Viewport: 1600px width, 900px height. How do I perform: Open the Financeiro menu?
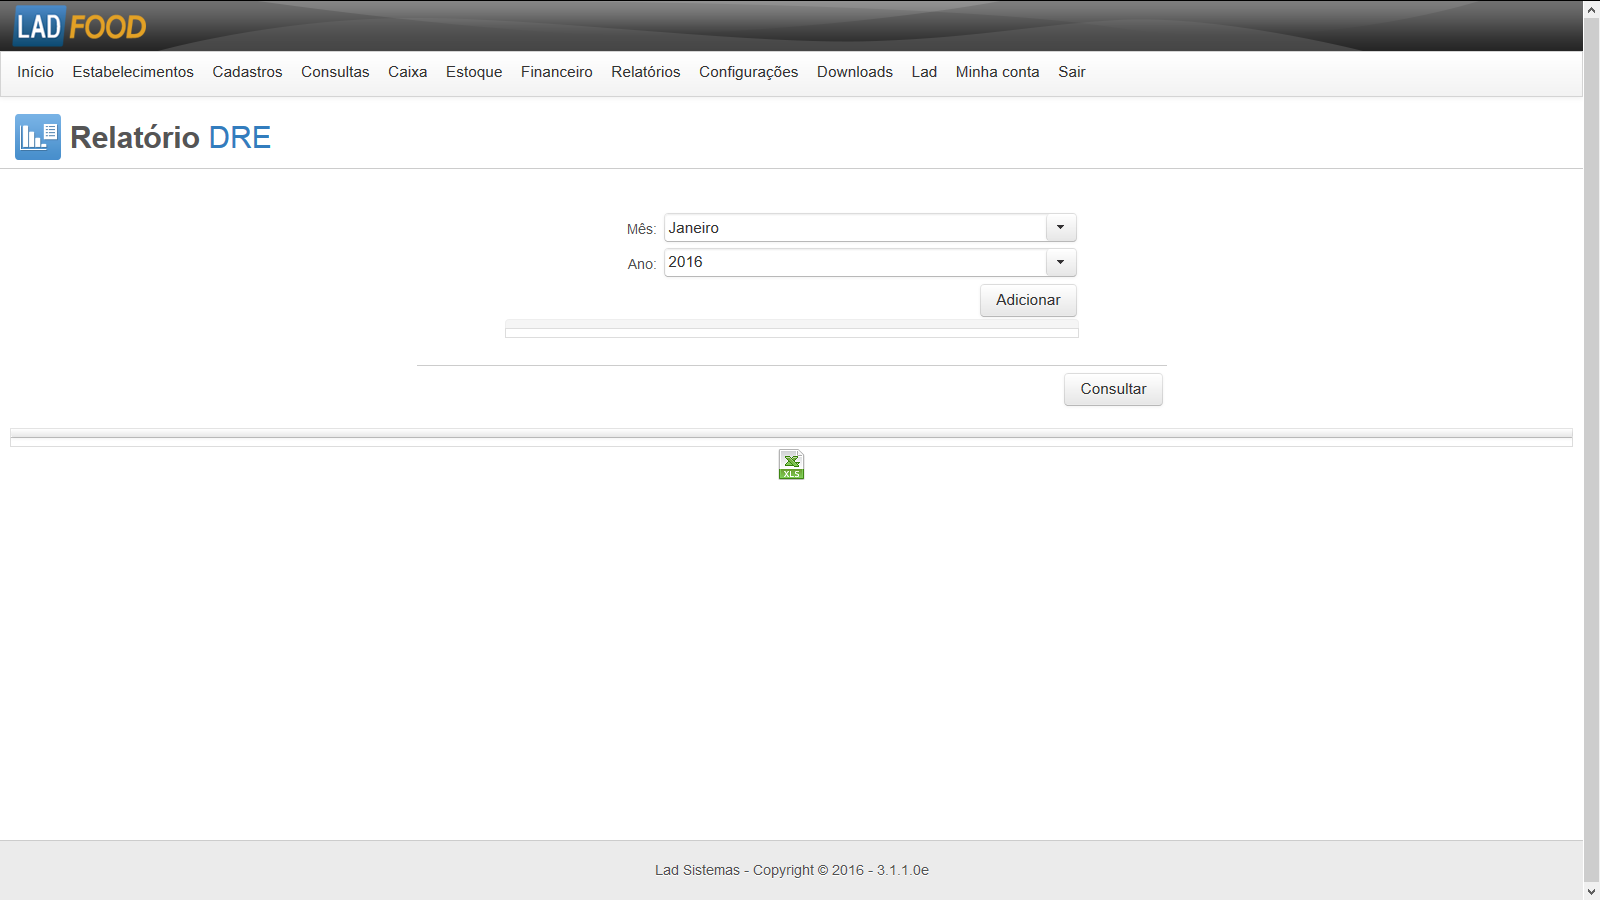pos(557,72)
